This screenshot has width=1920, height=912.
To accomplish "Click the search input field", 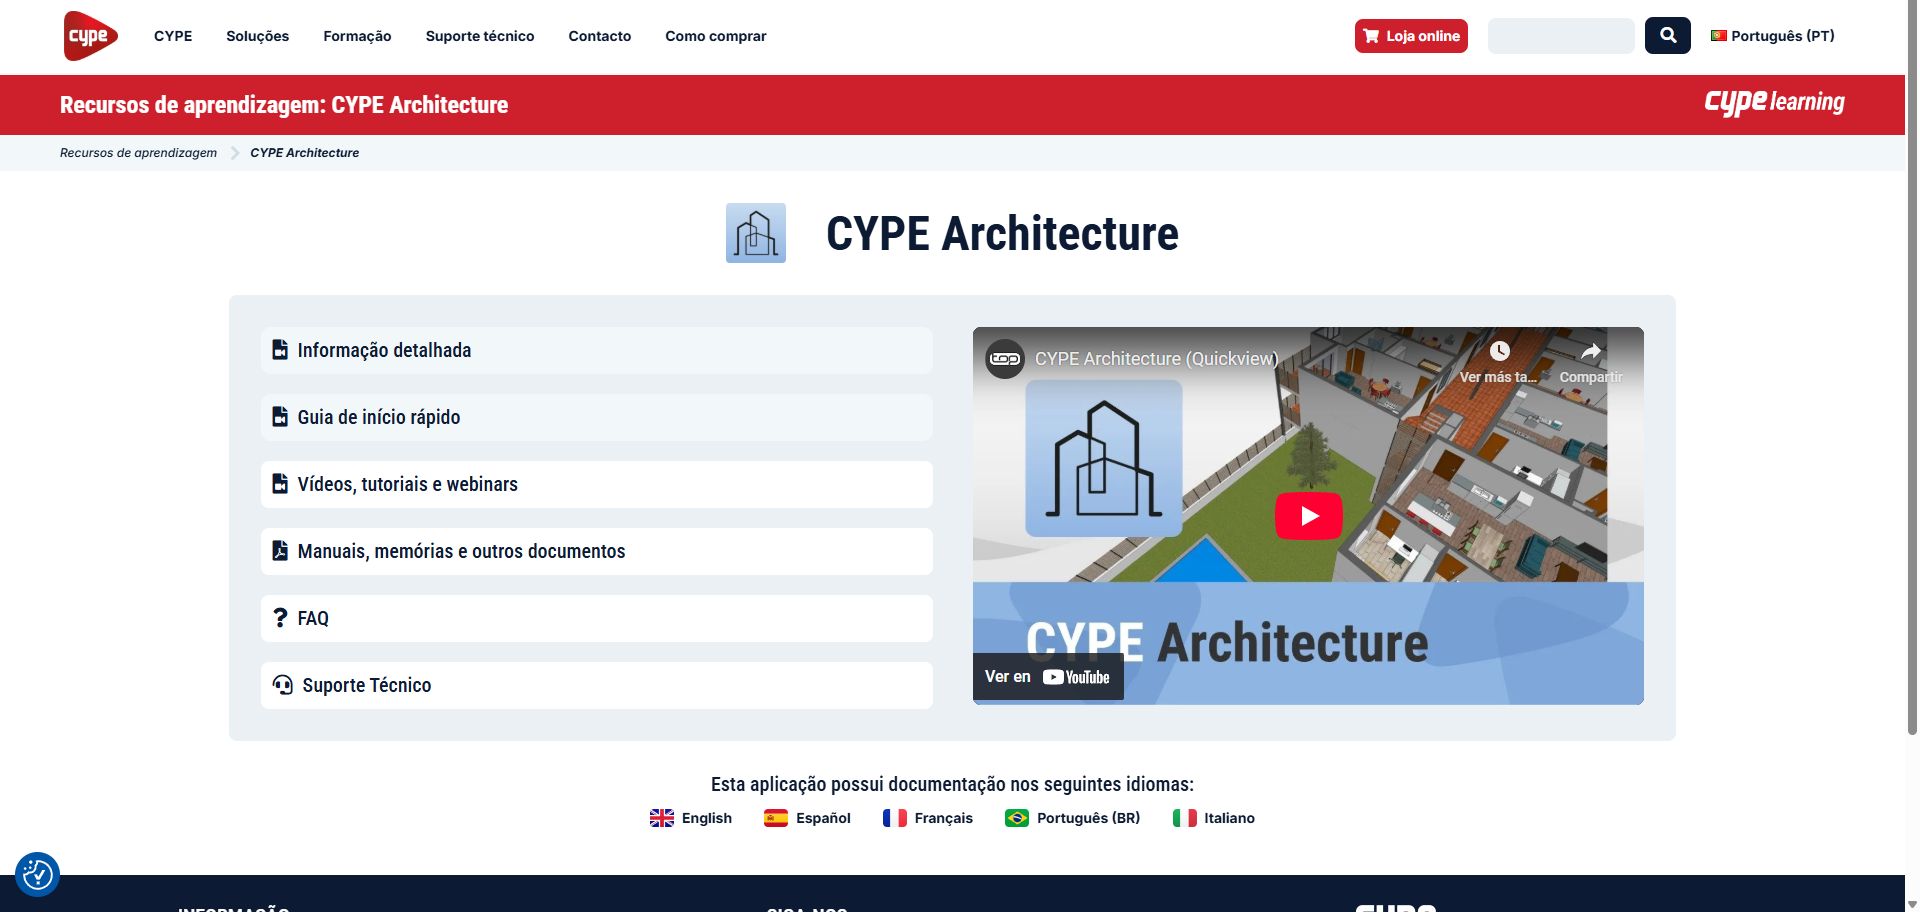I will (1560, 36).
